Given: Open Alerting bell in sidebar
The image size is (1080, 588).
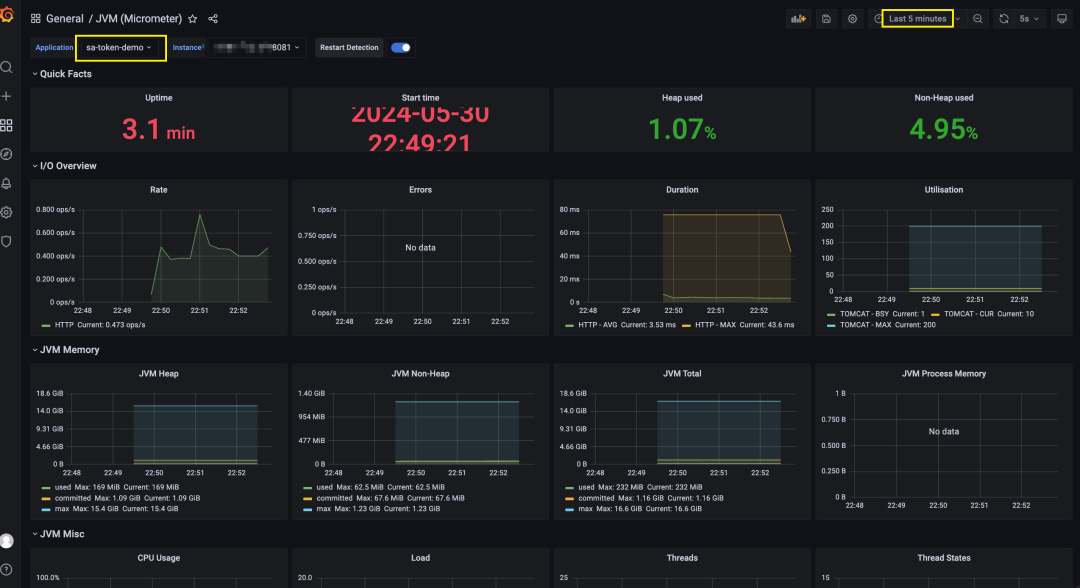Looking at the screenshot, I should coord(7,183).
